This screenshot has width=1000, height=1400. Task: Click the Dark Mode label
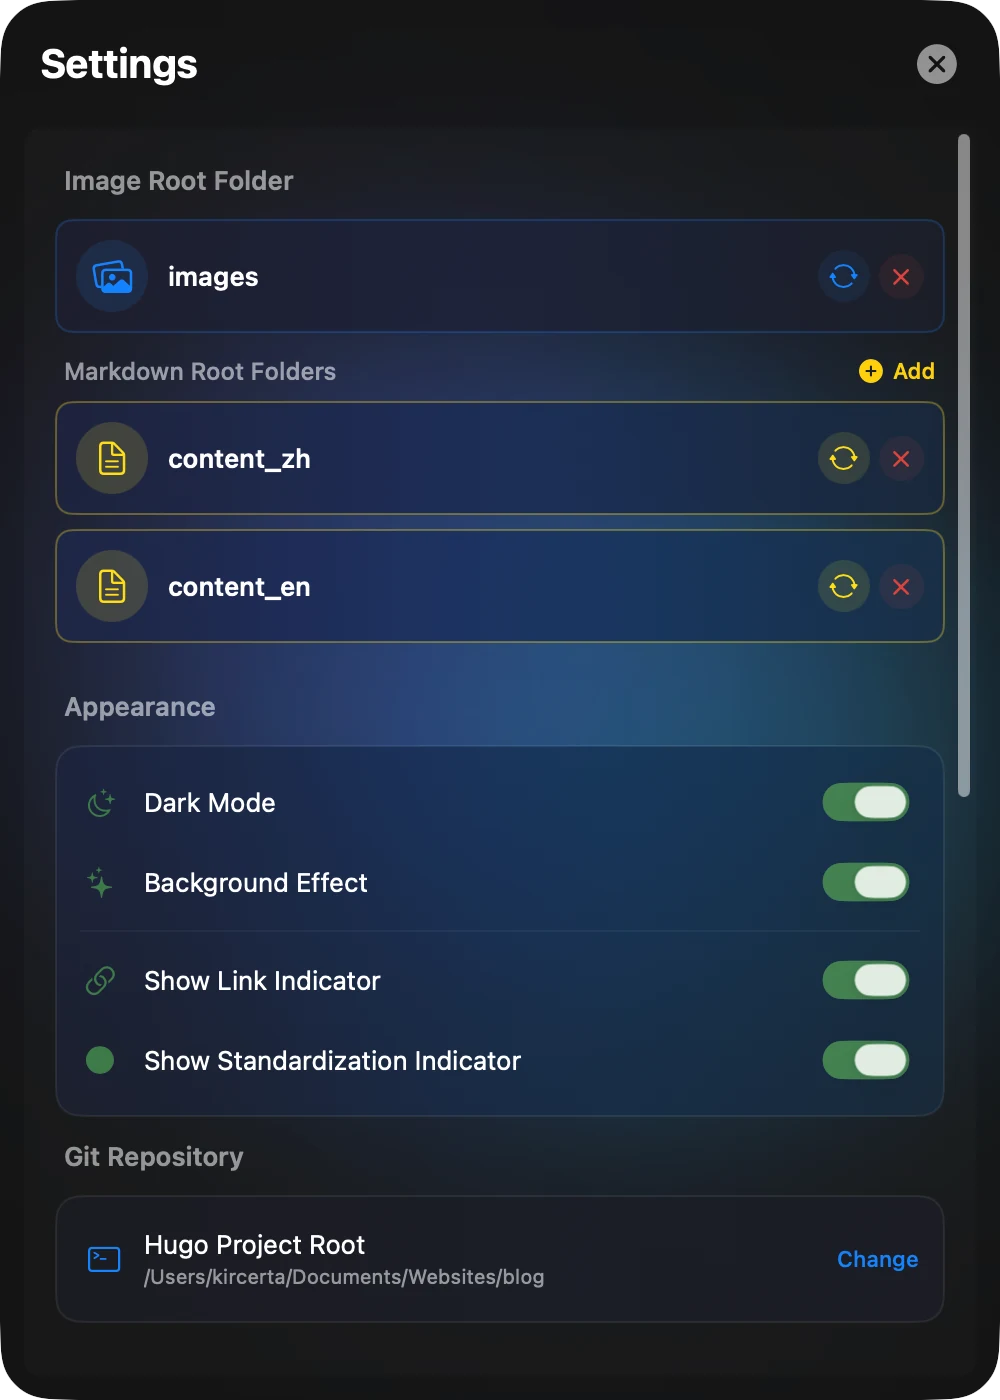click(x=210, y=803)
